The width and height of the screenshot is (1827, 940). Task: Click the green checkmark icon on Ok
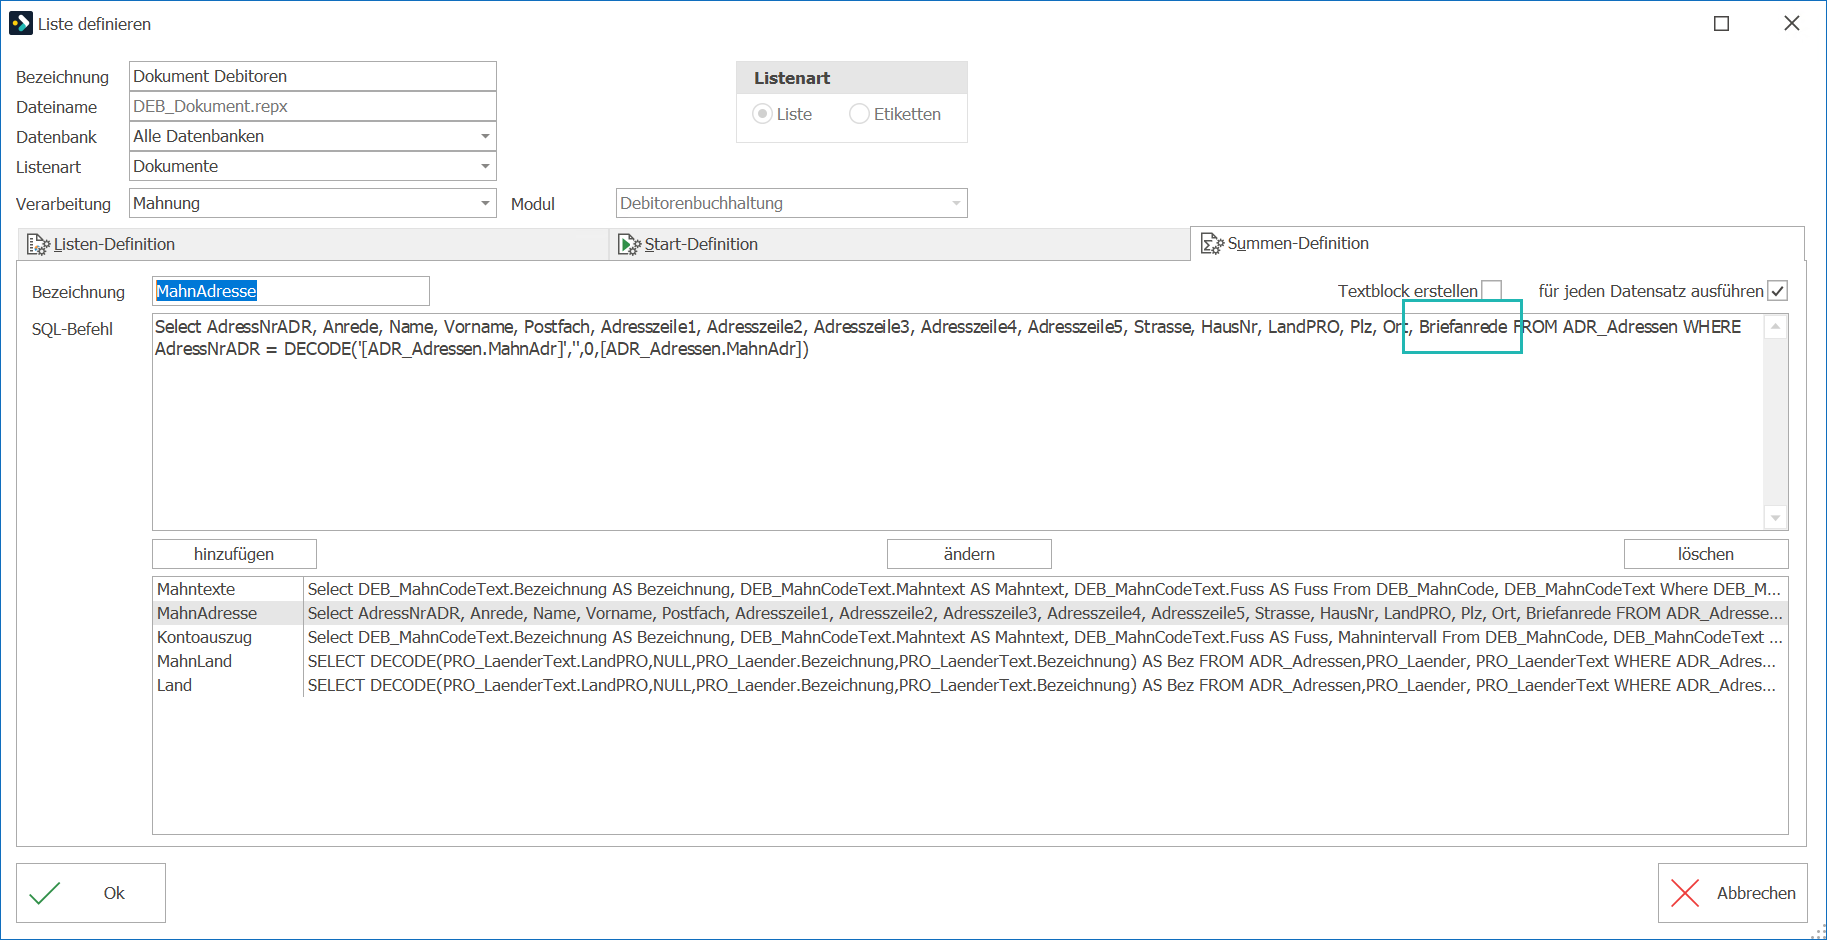coord(45,893)
